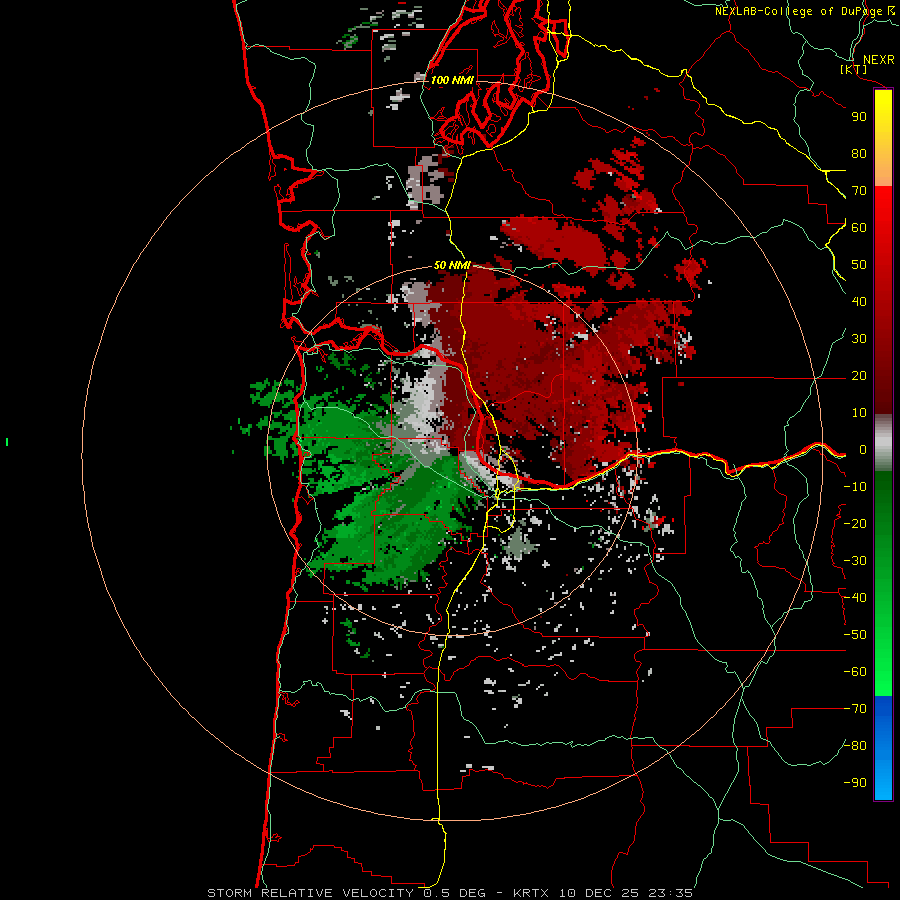Click the 90 value on the velocity scale

(859, 117)
